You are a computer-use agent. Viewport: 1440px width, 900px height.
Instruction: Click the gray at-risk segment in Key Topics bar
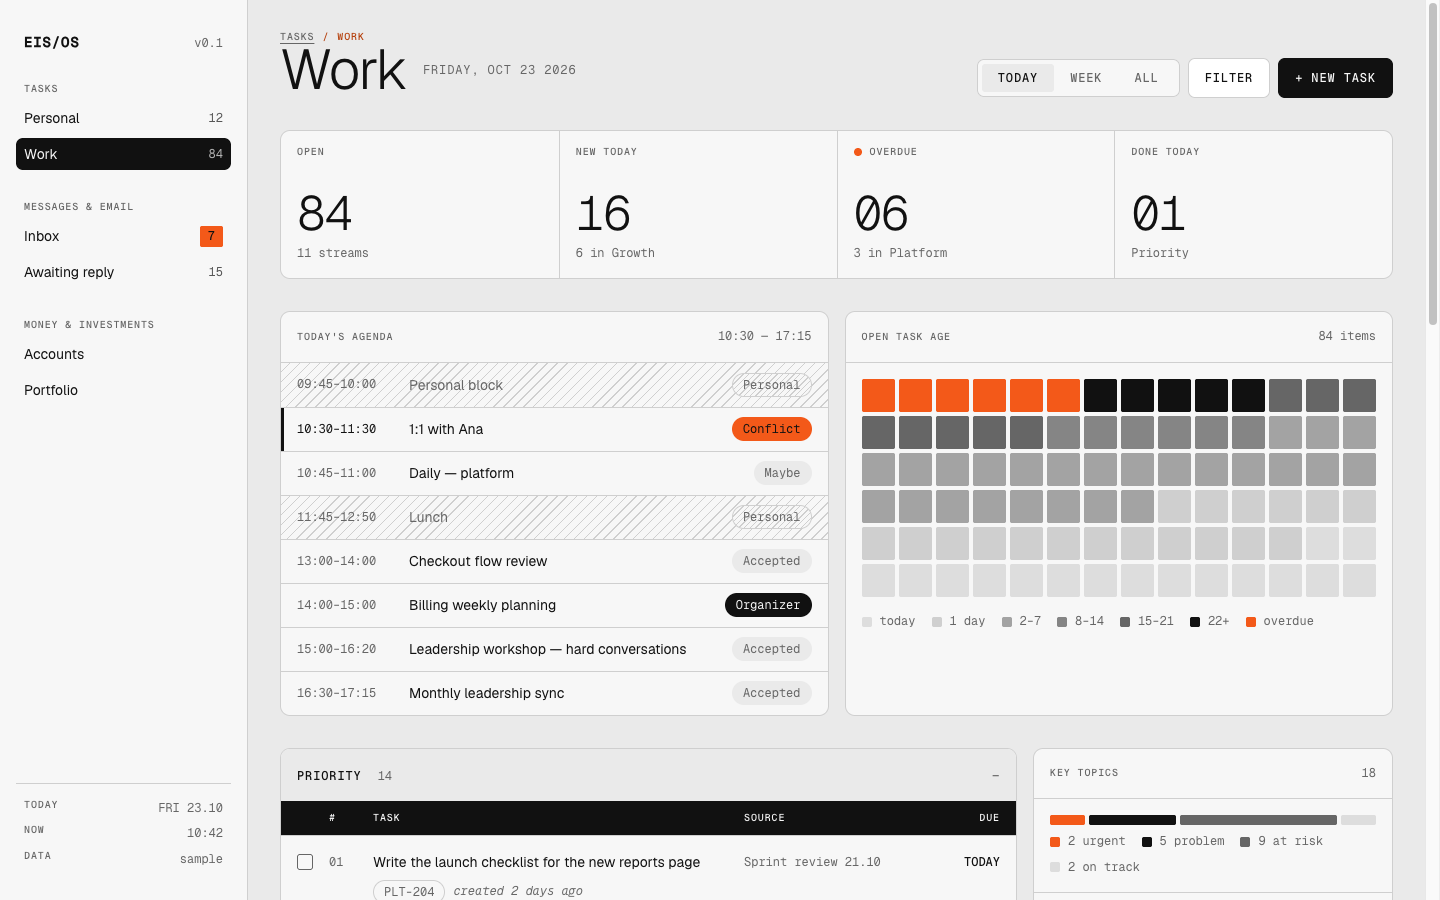pos(1258,820)
